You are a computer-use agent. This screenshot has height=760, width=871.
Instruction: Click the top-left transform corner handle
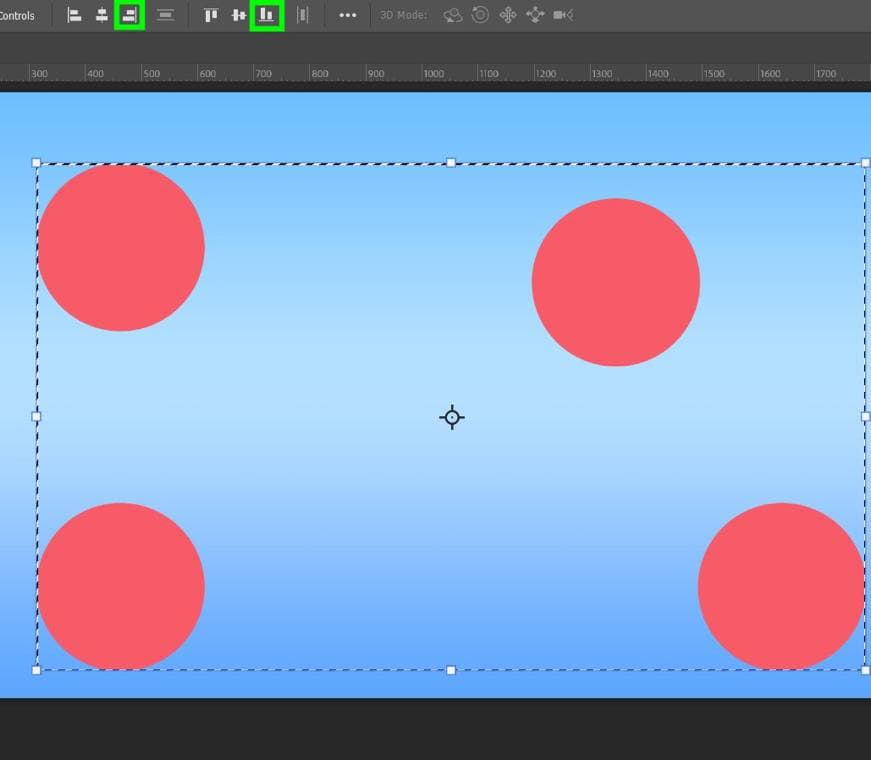(x=37, y=162)
